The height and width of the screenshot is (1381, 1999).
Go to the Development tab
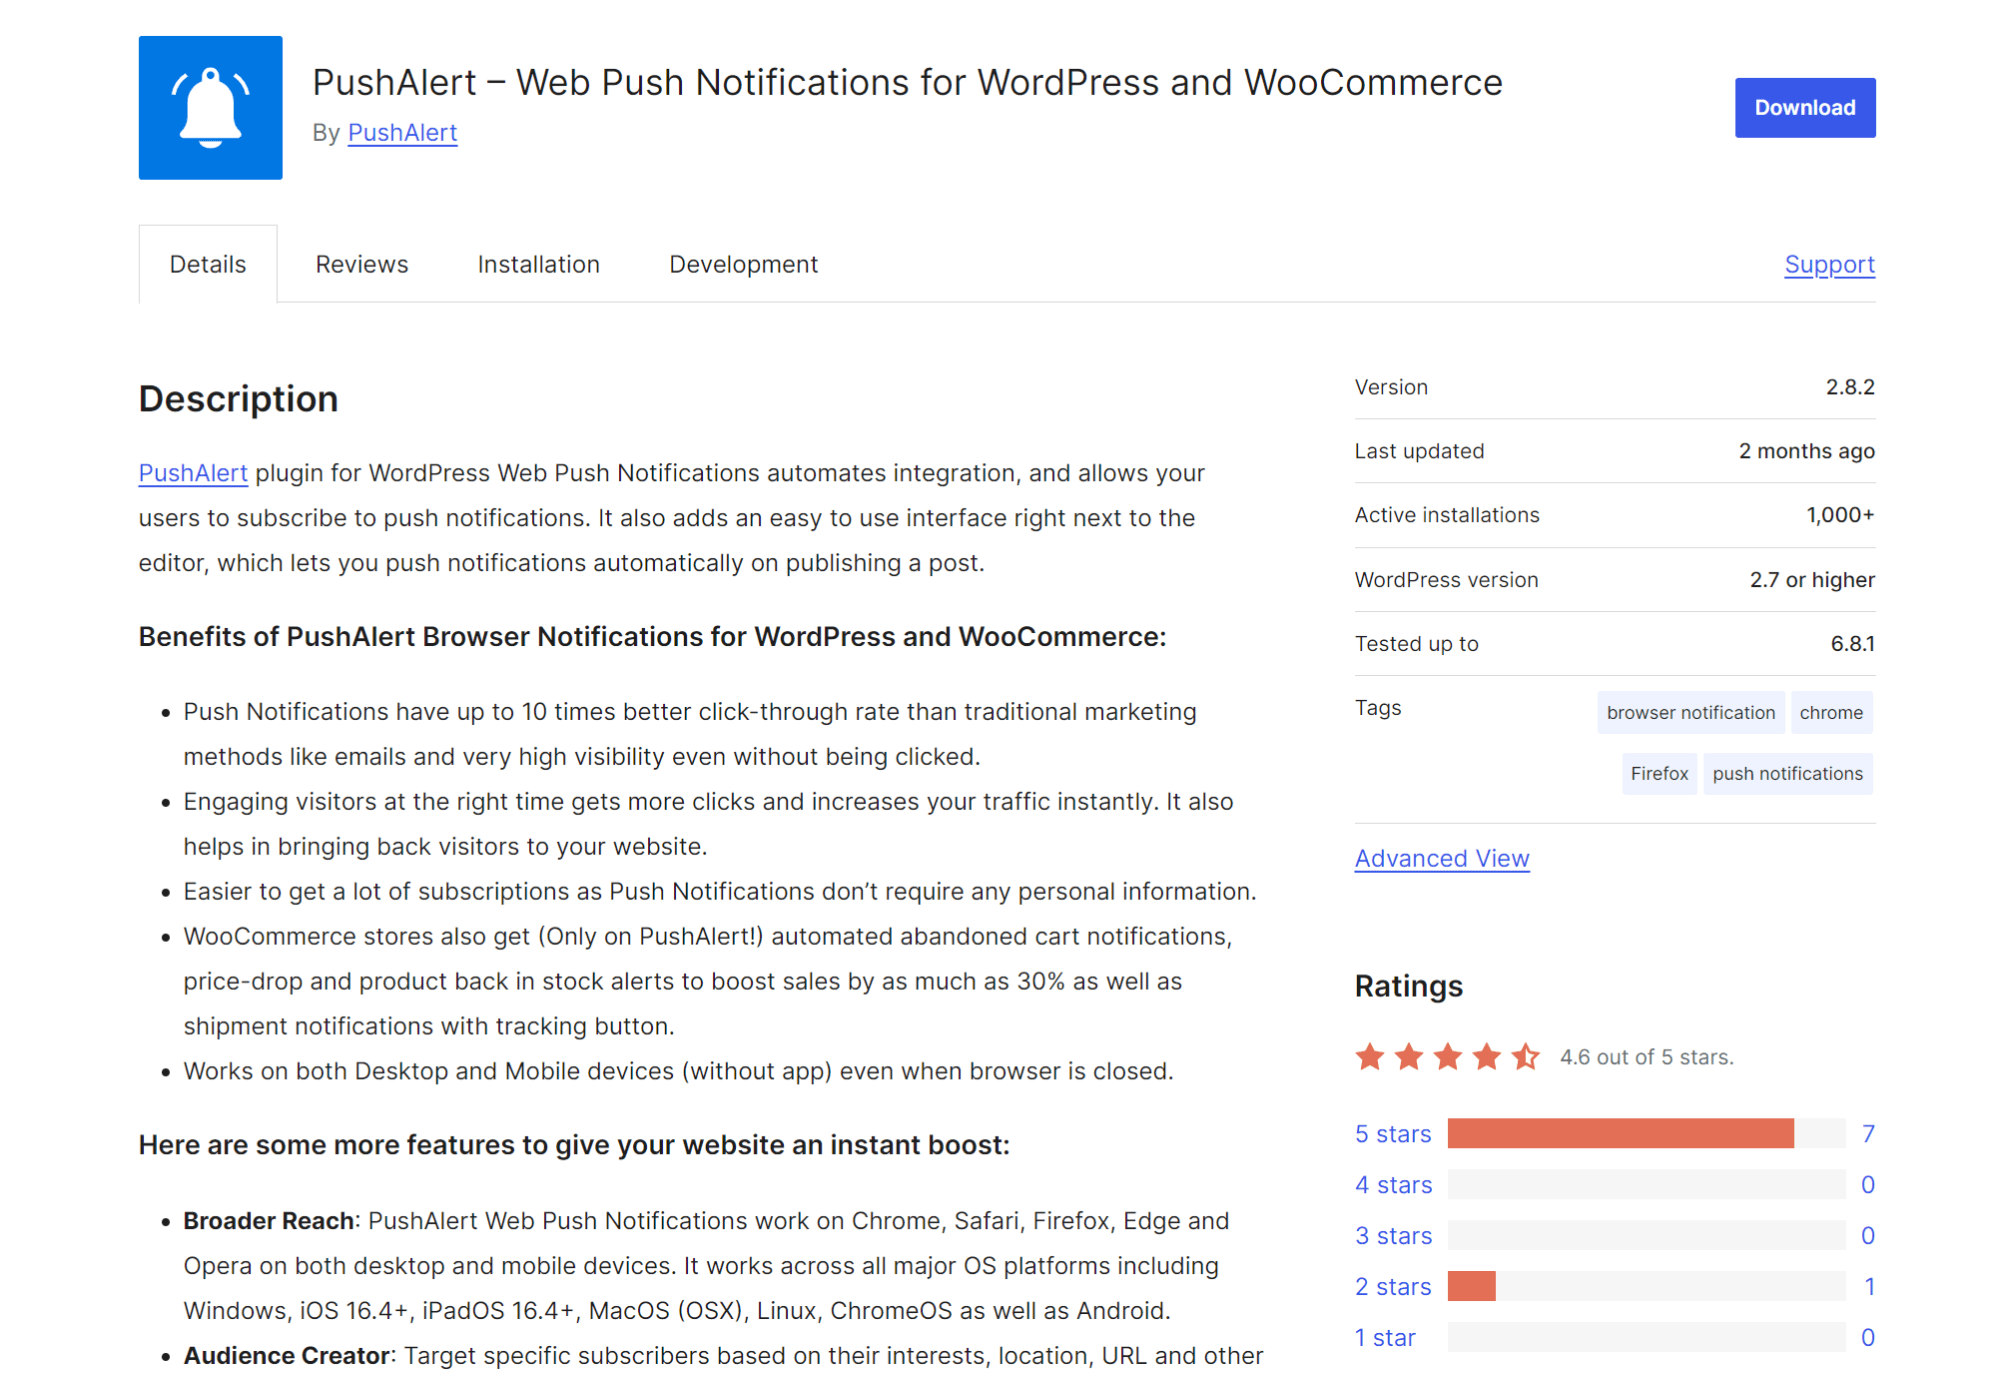(x=743, y=264)
